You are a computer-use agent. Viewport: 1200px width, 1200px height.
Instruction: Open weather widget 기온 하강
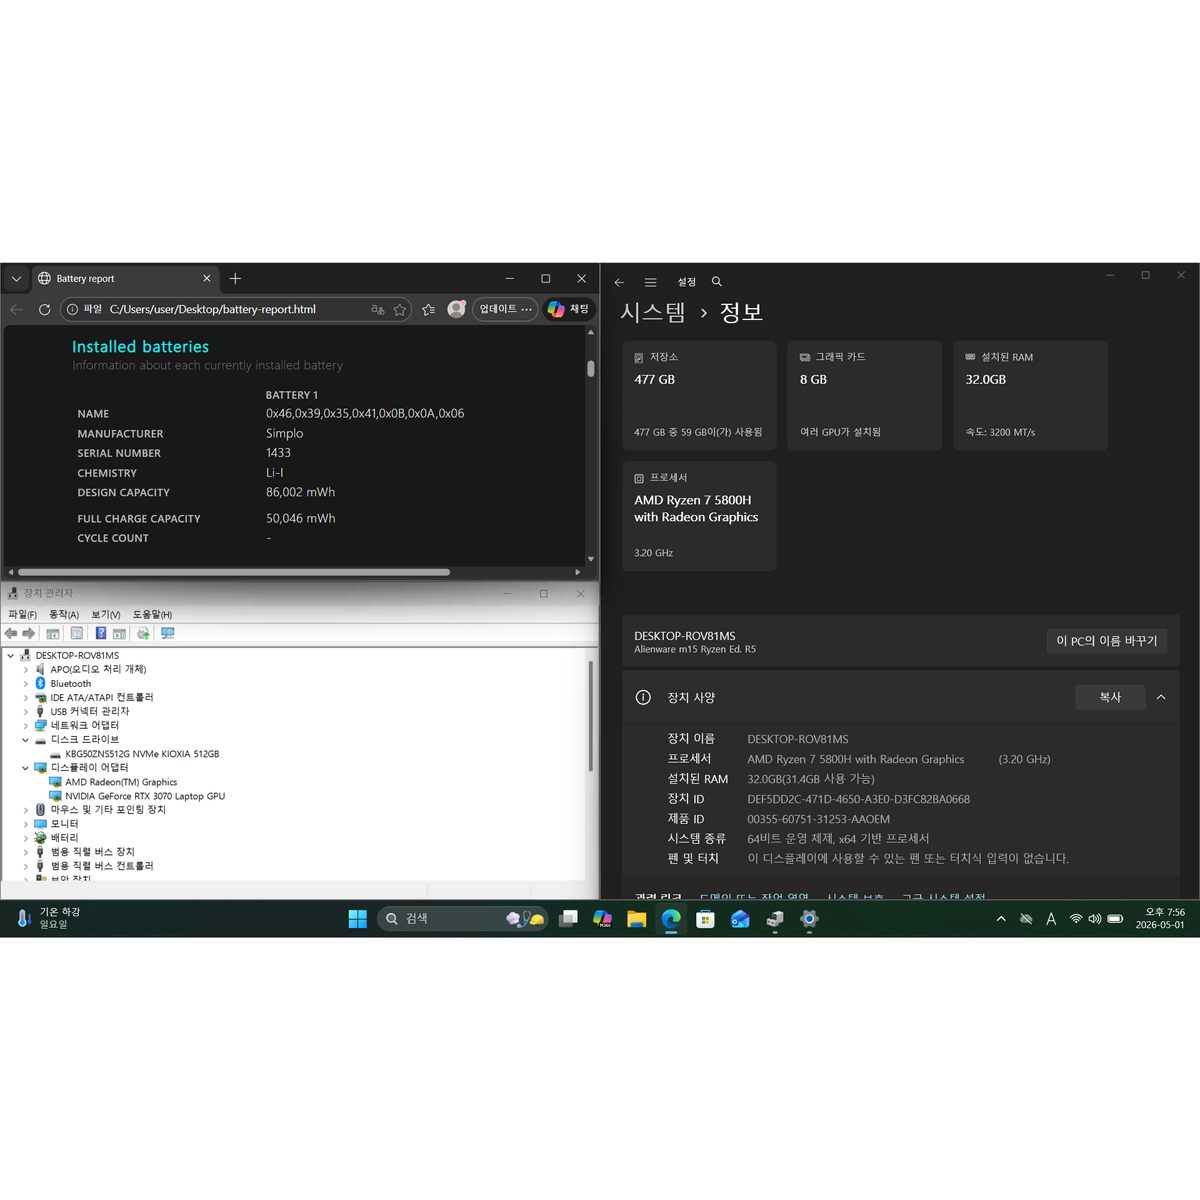coord(49,918)
